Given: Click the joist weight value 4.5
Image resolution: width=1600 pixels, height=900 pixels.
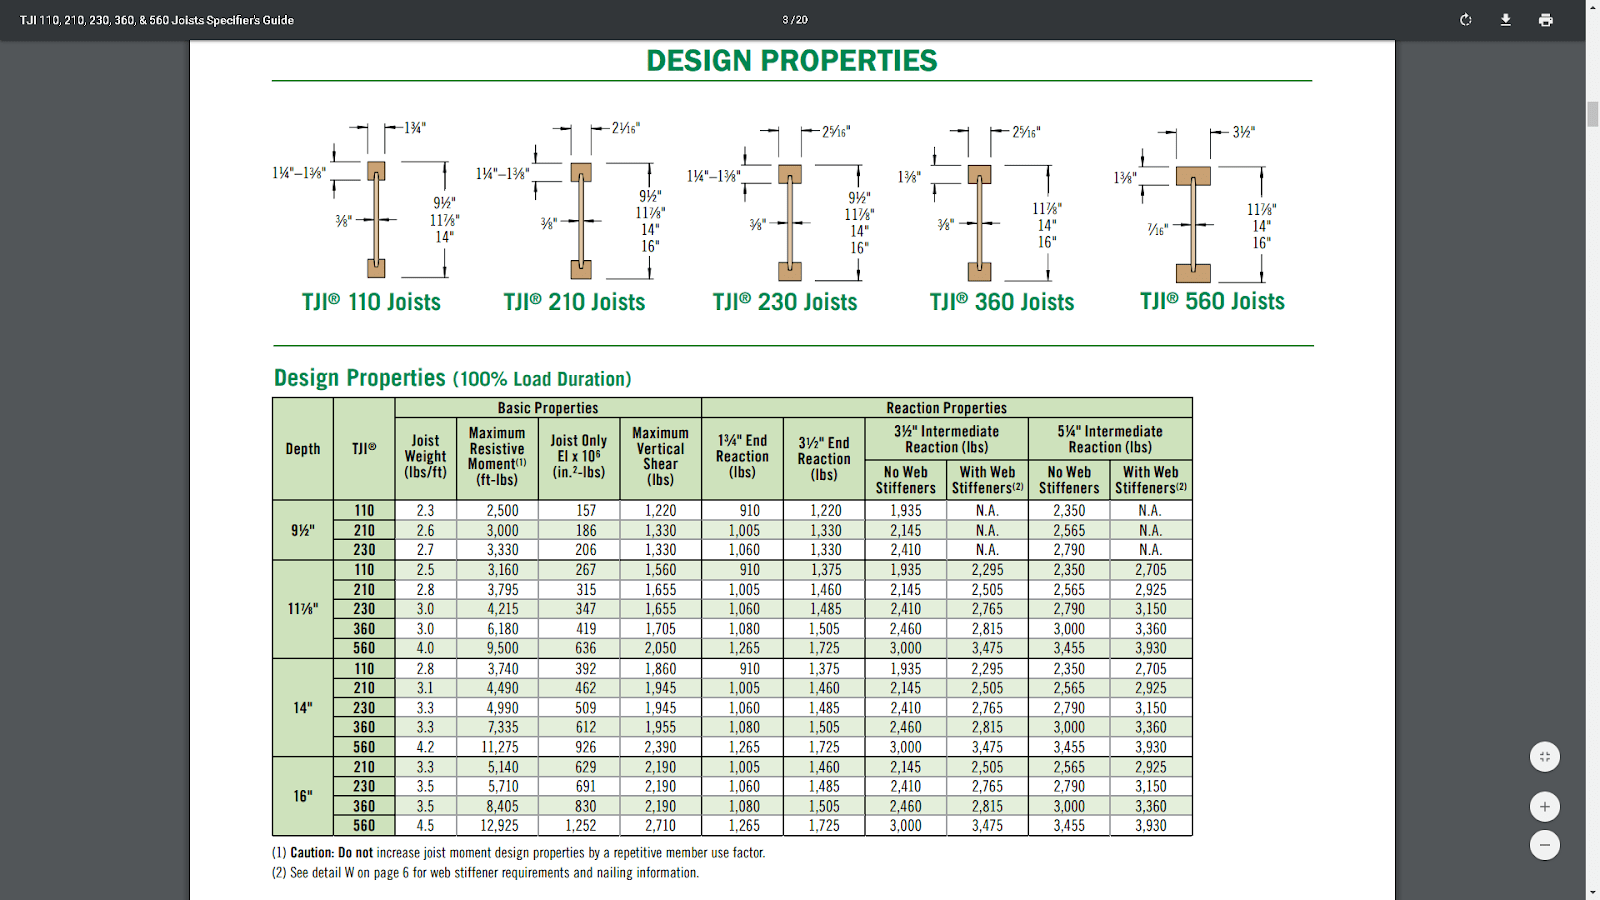Looking at the screenshot, I should 425,826.
